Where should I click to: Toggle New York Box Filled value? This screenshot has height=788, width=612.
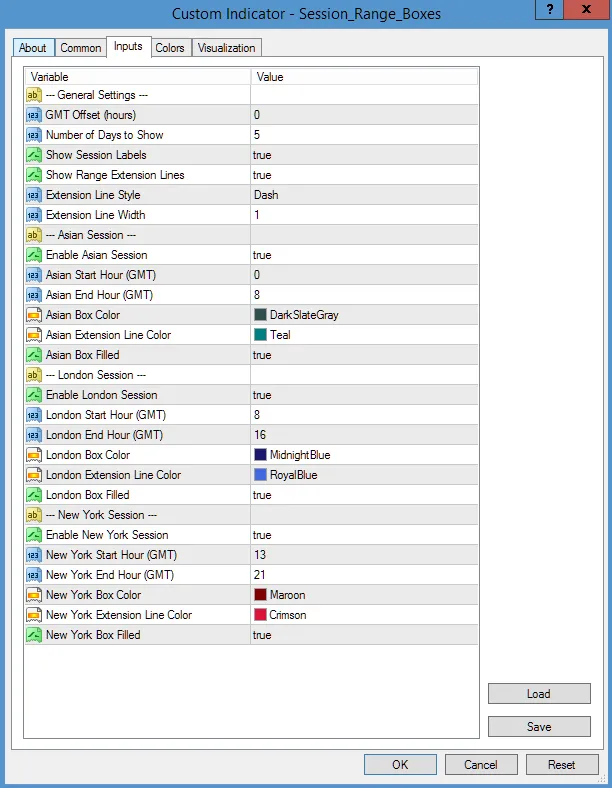click(x=364, y=635)
